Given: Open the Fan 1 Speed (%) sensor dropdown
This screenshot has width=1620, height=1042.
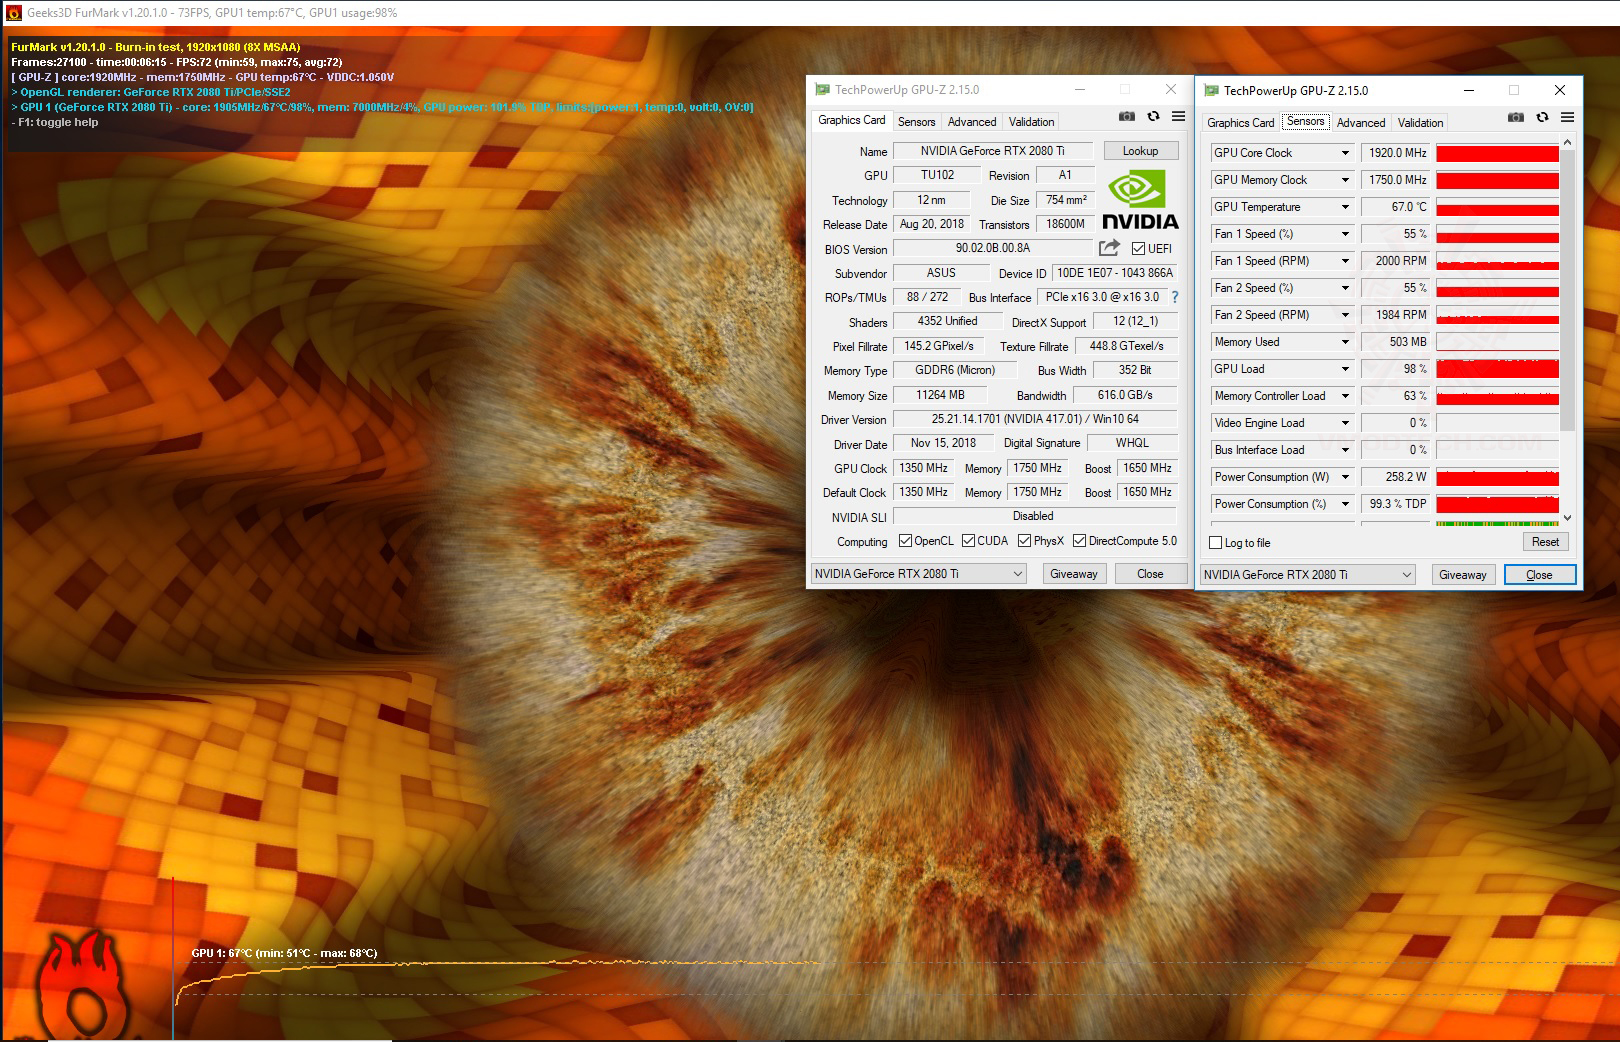Looking at the screenshot, I should 1345,234.
